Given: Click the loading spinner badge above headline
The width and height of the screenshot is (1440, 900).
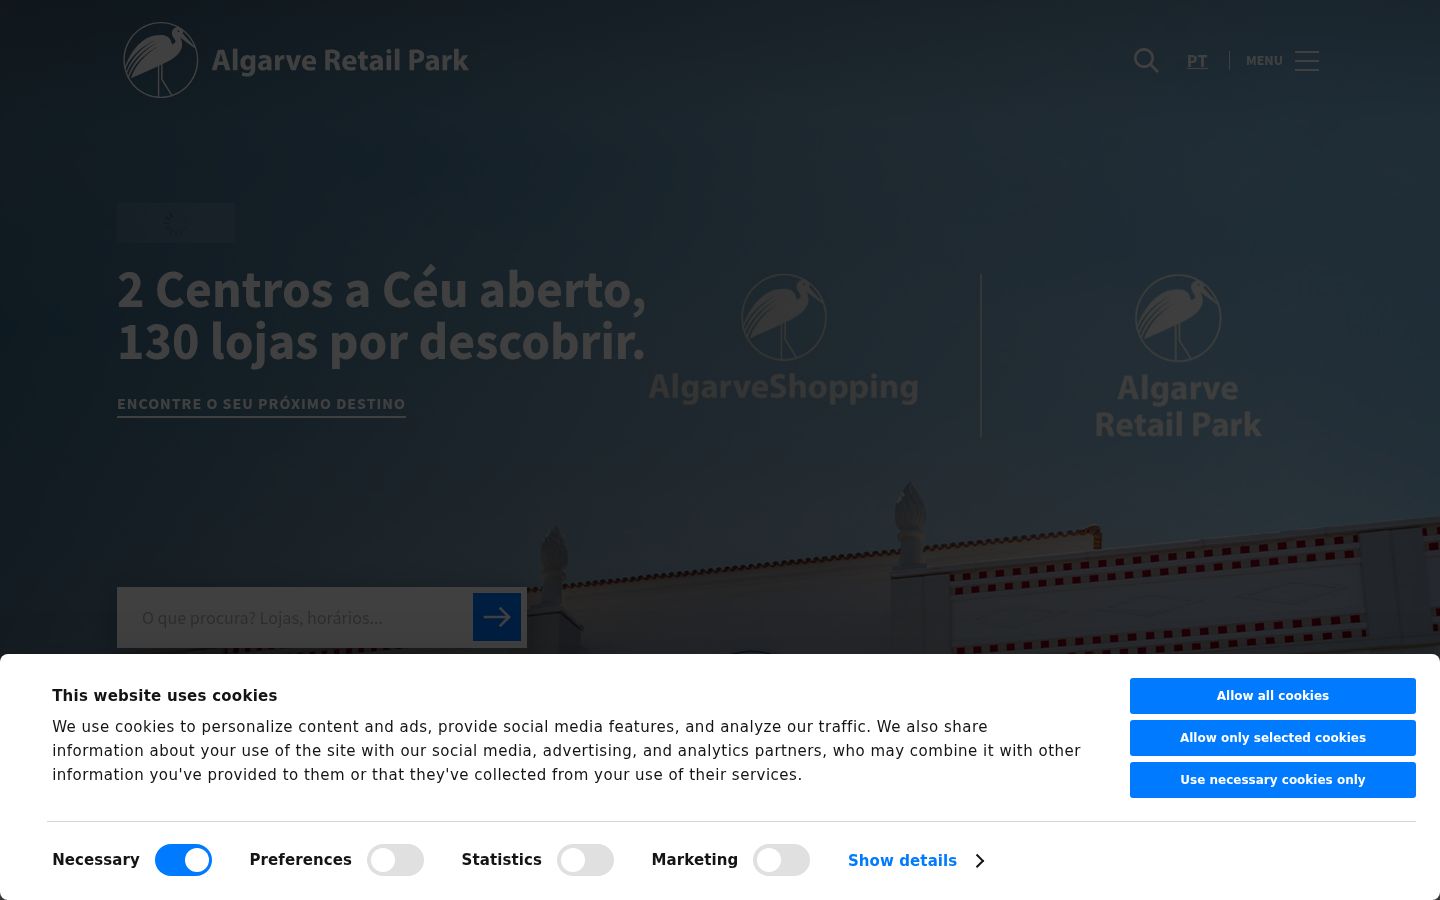Looking at the screenshot, I should point(176,223).
